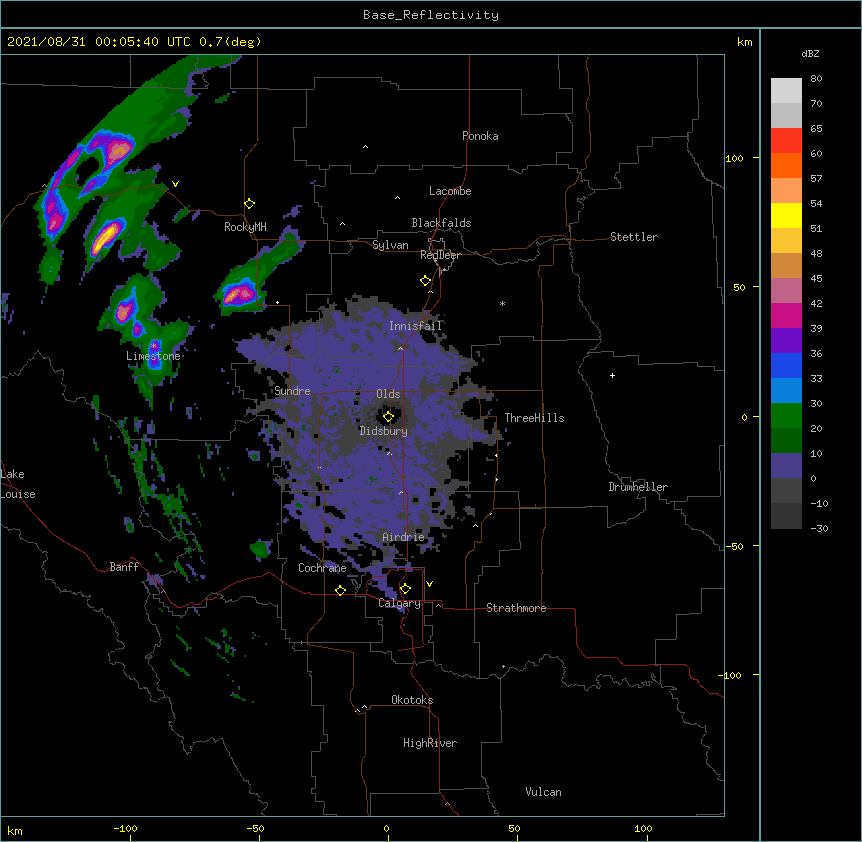862x842 pixels.
Task: Click the 80 value at legend top
Action: [x=816, y=79]
